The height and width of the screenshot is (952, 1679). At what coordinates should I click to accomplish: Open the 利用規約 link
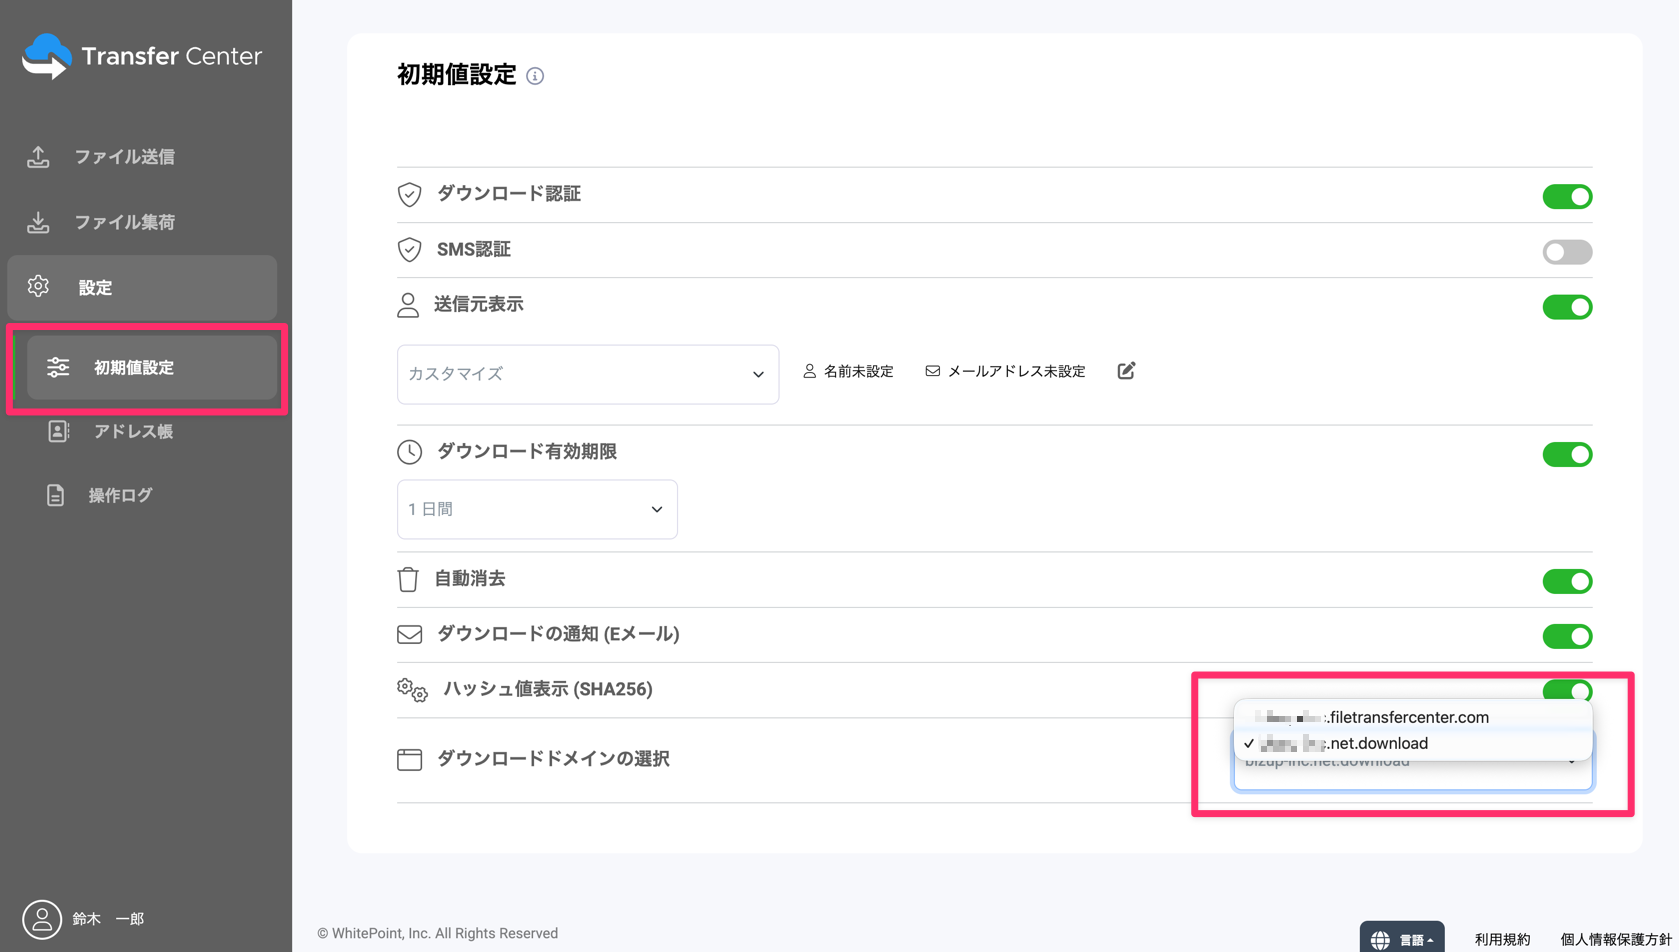[1502, 939]
